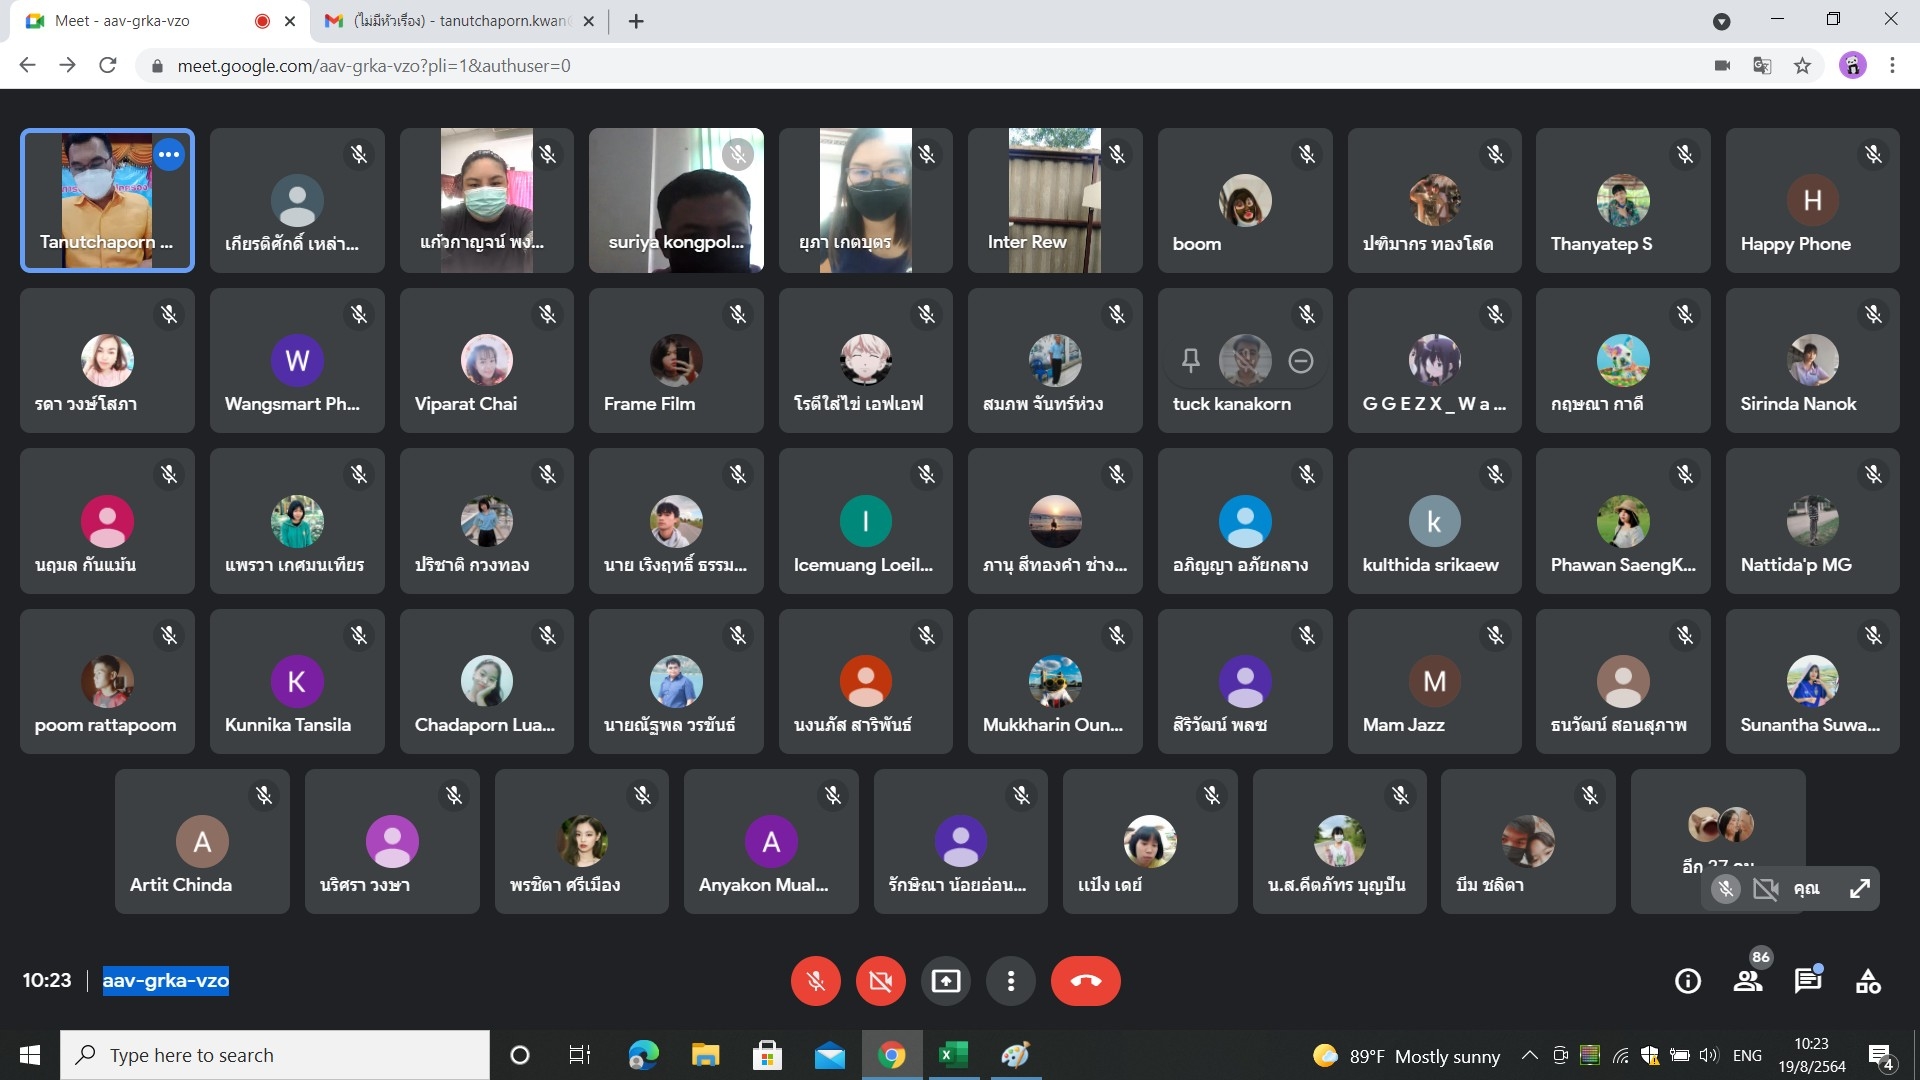
Task: Open meeting details info icon
Action: pos(1688,982)
